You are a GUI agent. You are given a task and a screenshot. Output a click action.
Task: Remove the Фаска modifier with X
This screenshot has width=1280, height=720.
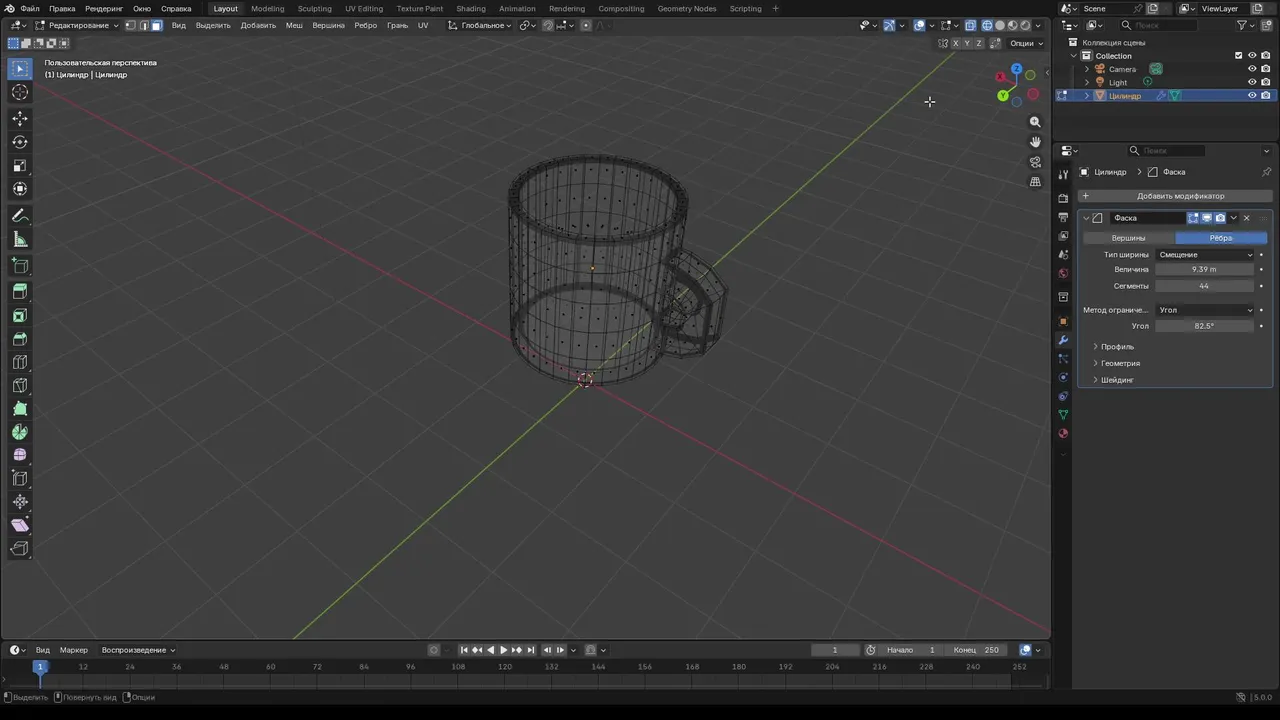(x=1246, y=218)
